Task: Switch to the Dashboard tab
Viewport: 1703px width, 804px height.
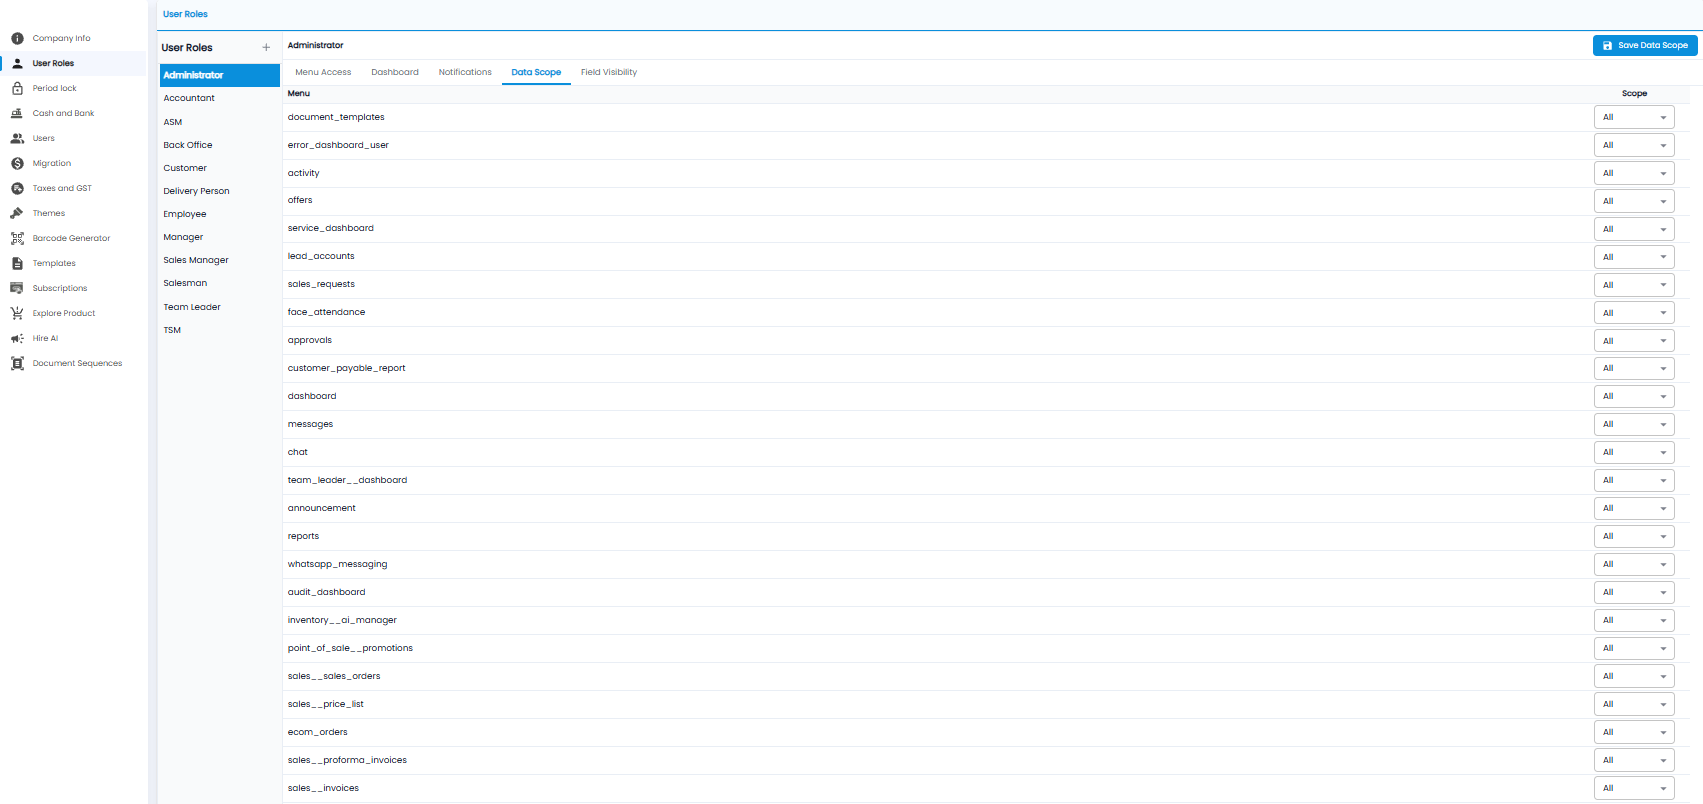Action: coord(395,72)
